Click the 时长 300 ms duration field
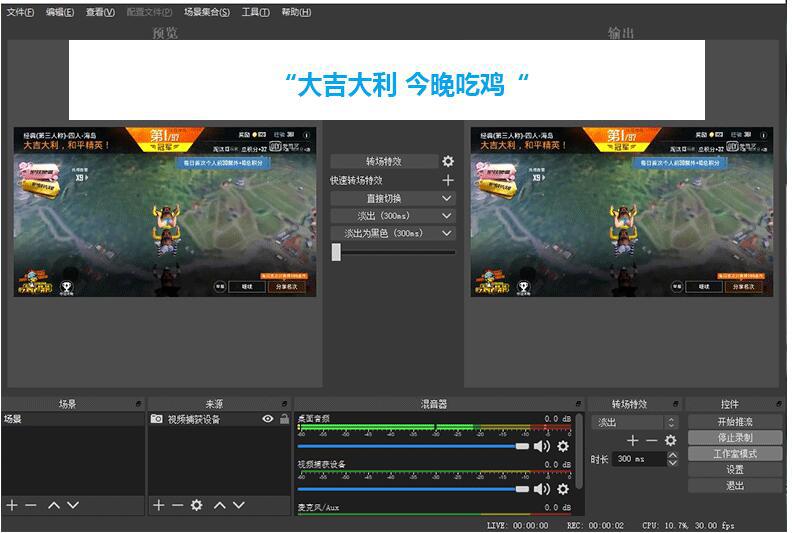The image size is (792, 533). point(639,459)
